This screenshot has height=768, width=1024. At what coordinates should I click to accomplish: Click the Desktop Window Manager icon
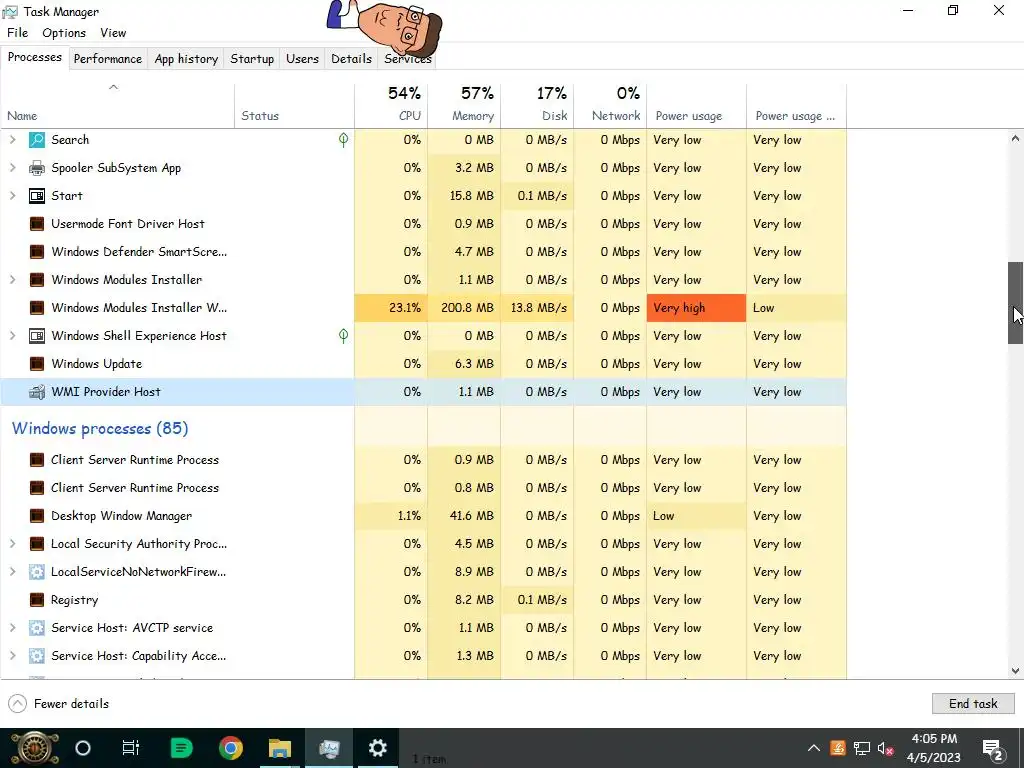[x=37, y=516]
